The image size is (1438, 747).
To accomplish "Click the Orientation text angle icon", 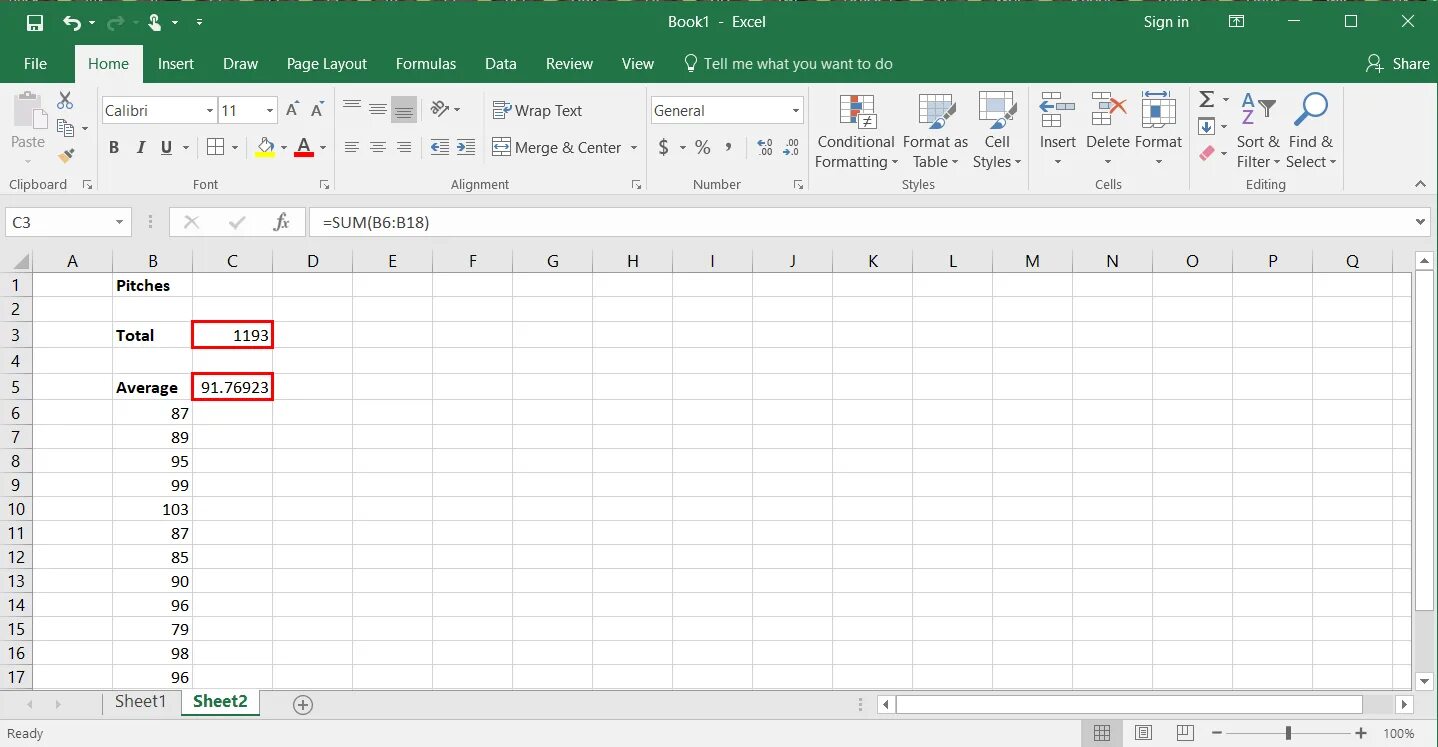I will pyautogui.click(x=440, y=109).
